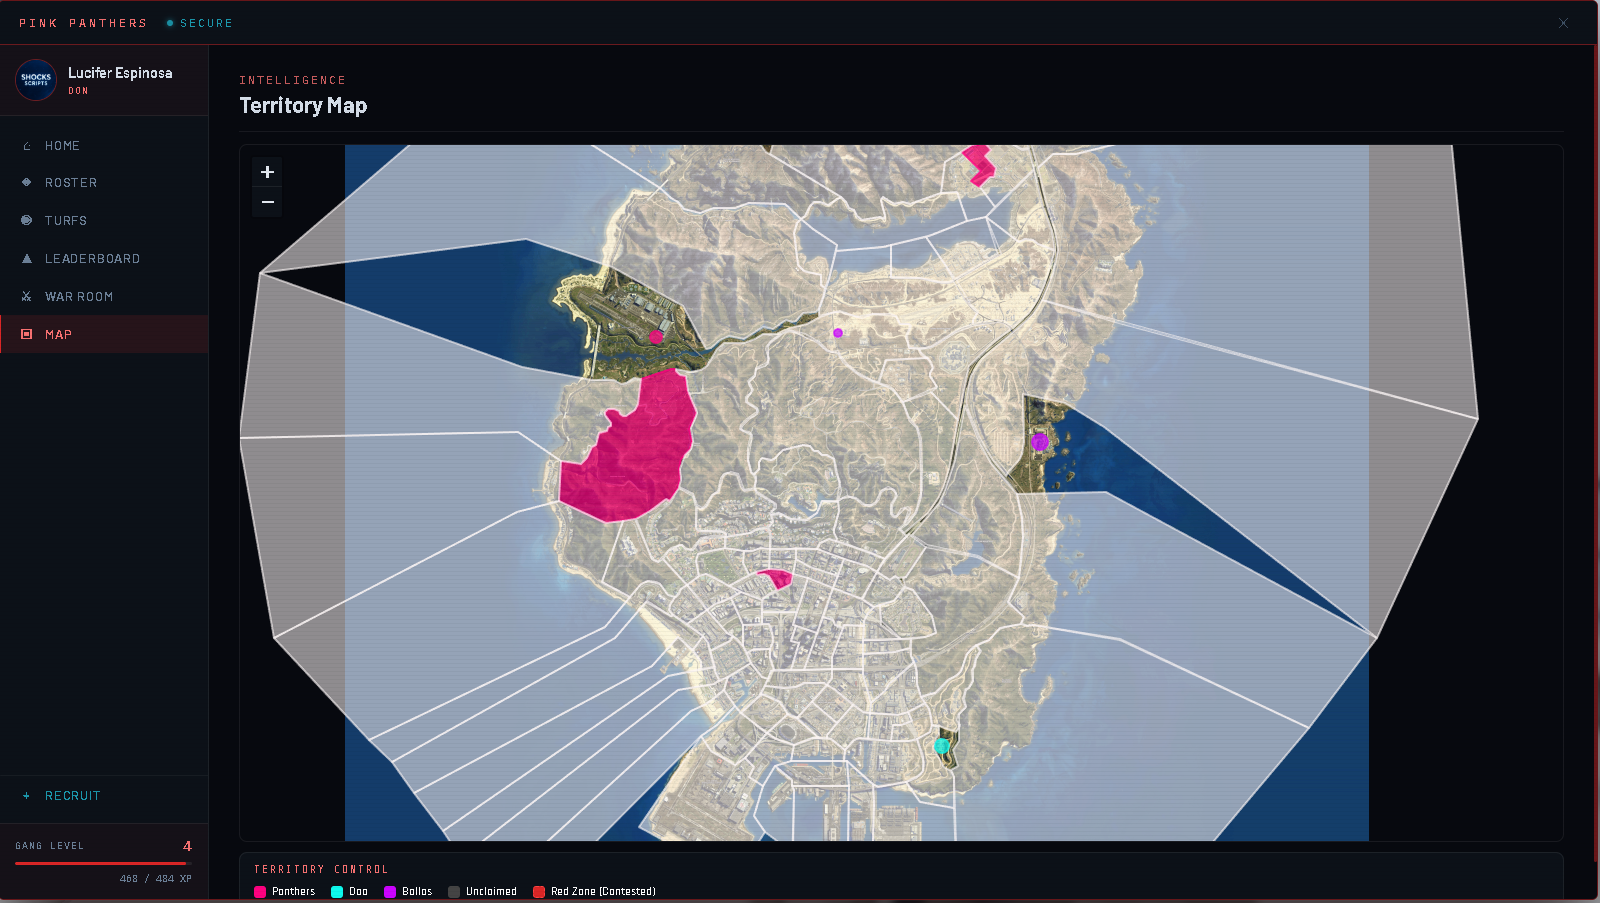Click the Doo legend label
1600x903 pixels.
pos(358,892)
